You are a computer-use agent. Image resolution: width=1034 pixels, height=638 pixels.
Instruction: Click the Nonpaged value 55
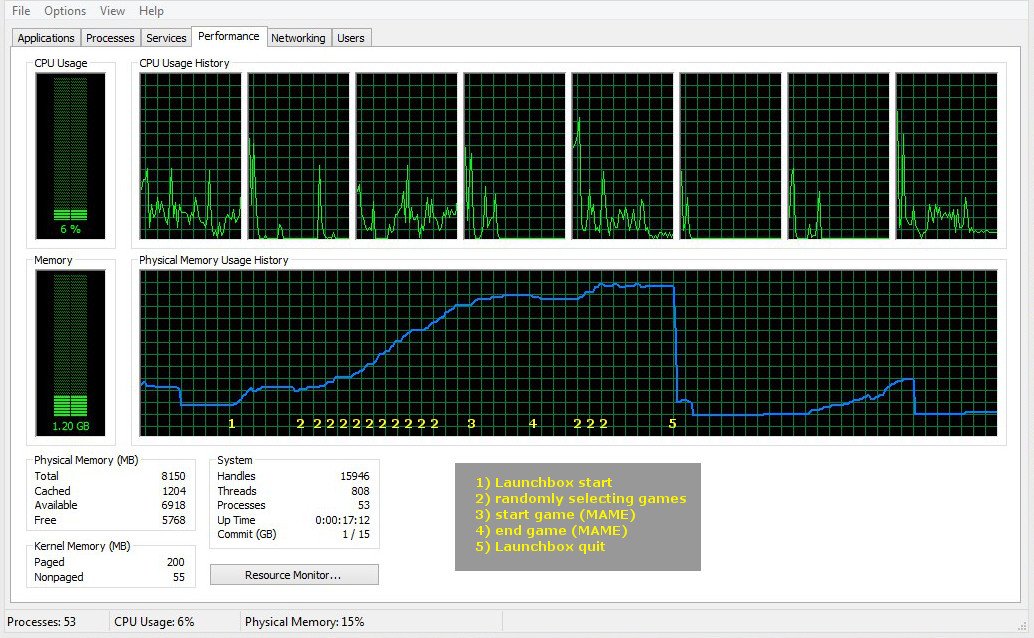pos(179,577)
